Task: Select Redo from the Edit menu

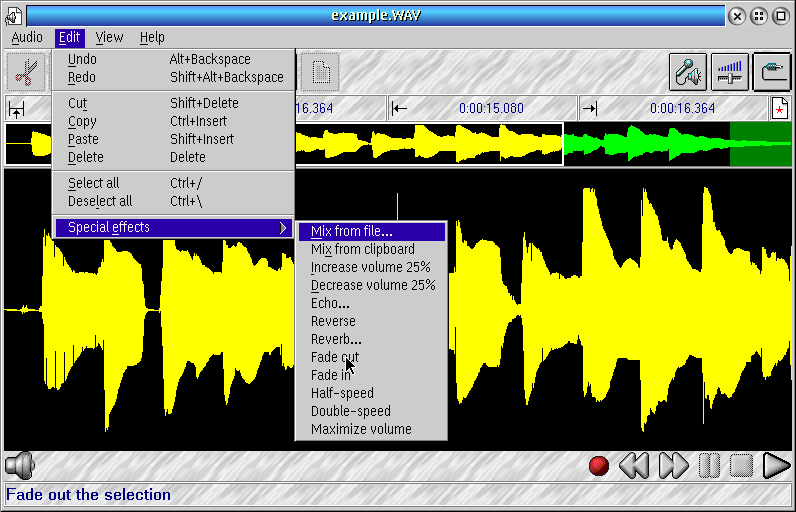Action: (174, 78)
